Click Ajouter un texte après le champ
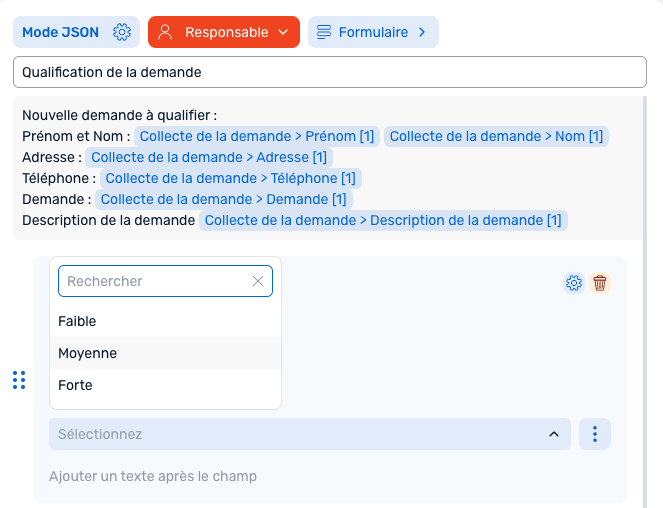Viewport: 663px width, 508px height. [x=153, y=476]
